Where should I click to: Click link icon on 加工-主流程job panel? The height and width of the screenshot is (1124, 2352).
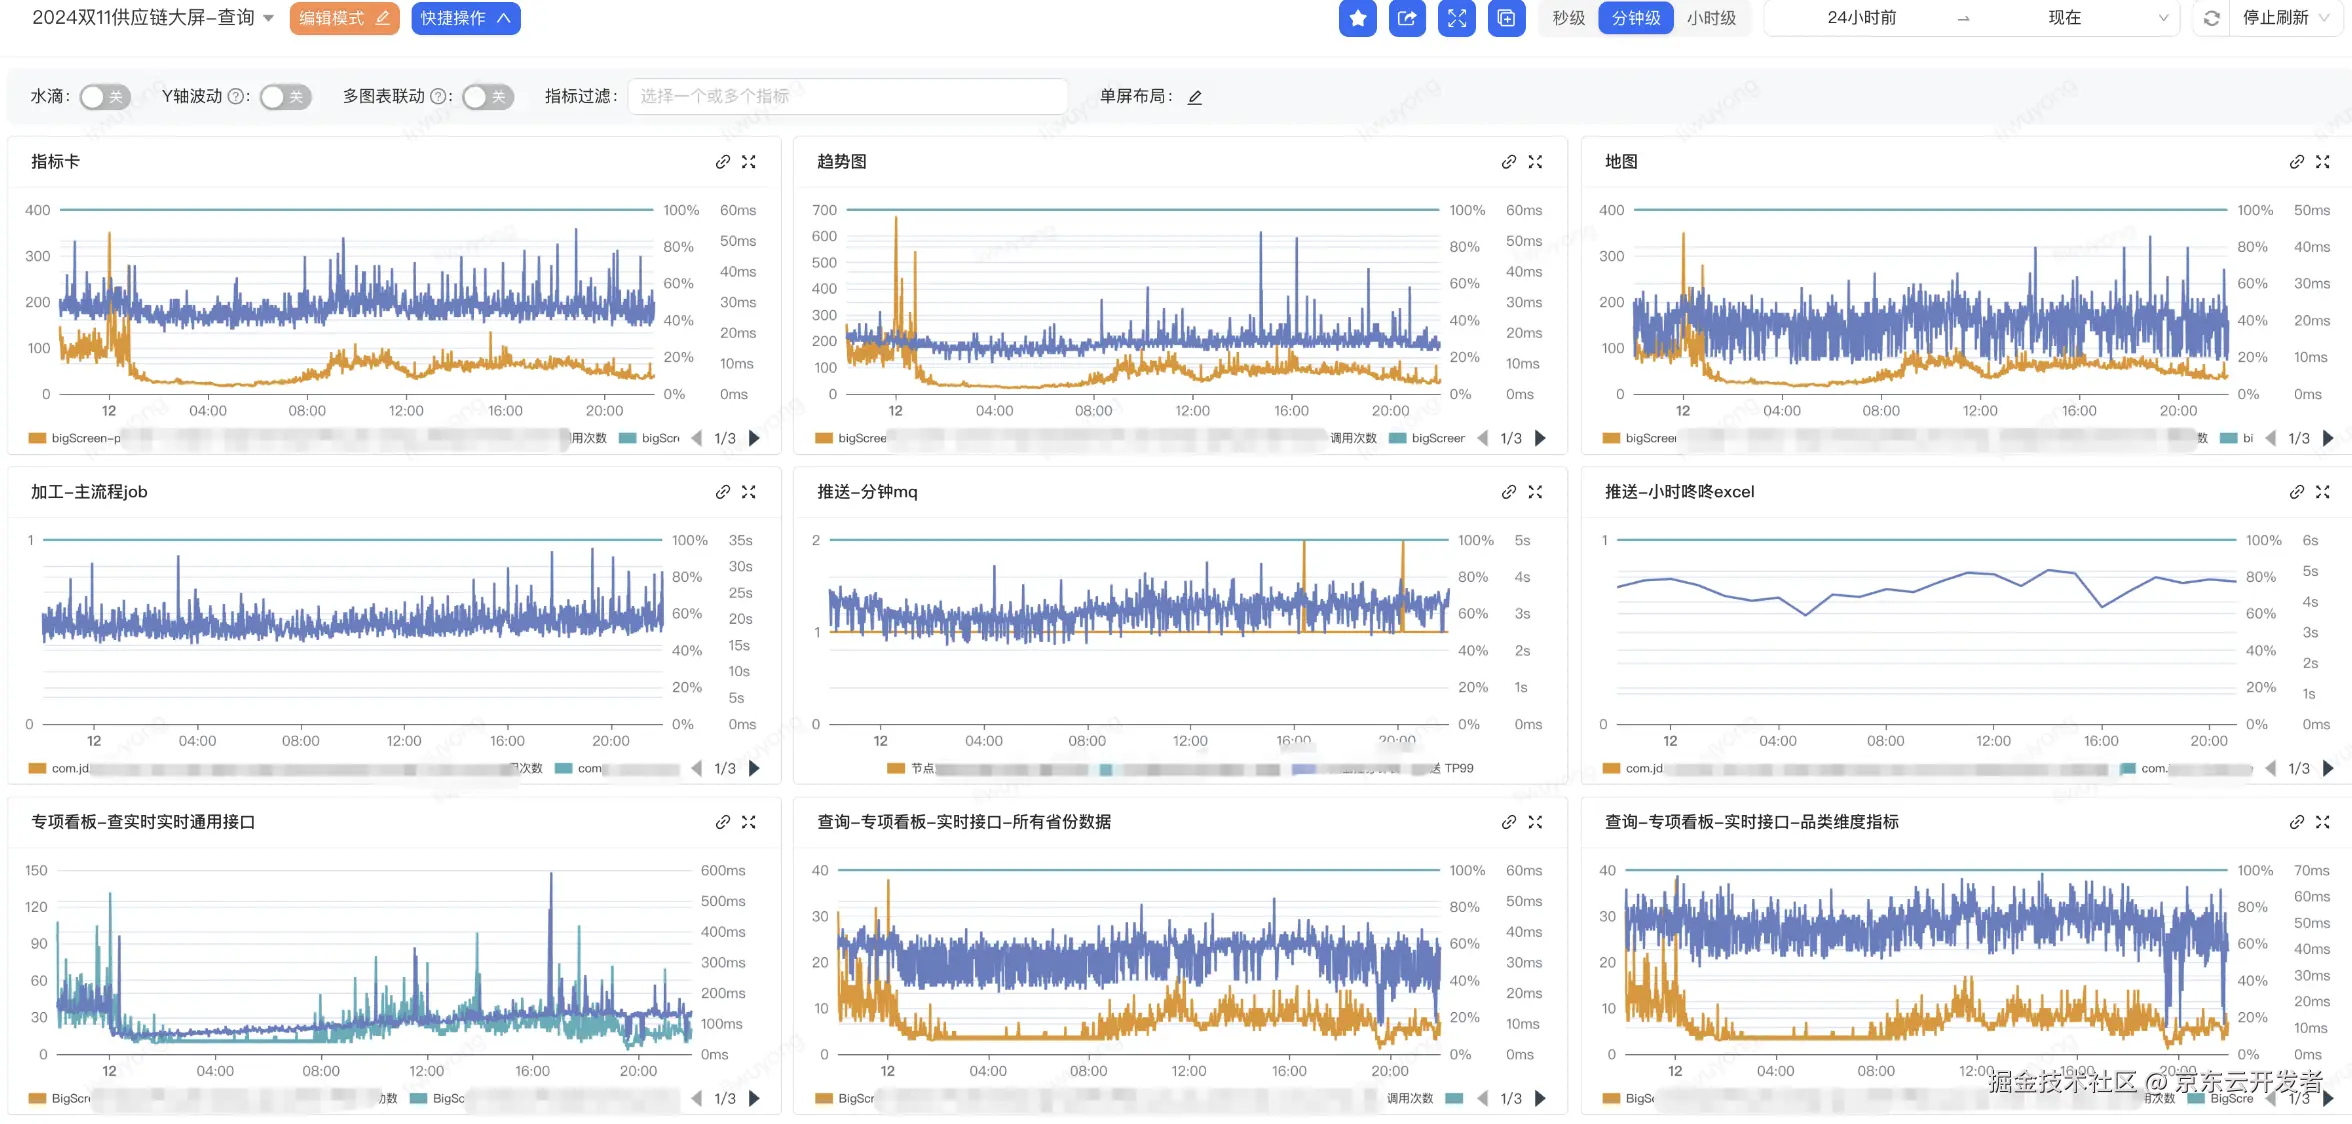pos(723,492)
